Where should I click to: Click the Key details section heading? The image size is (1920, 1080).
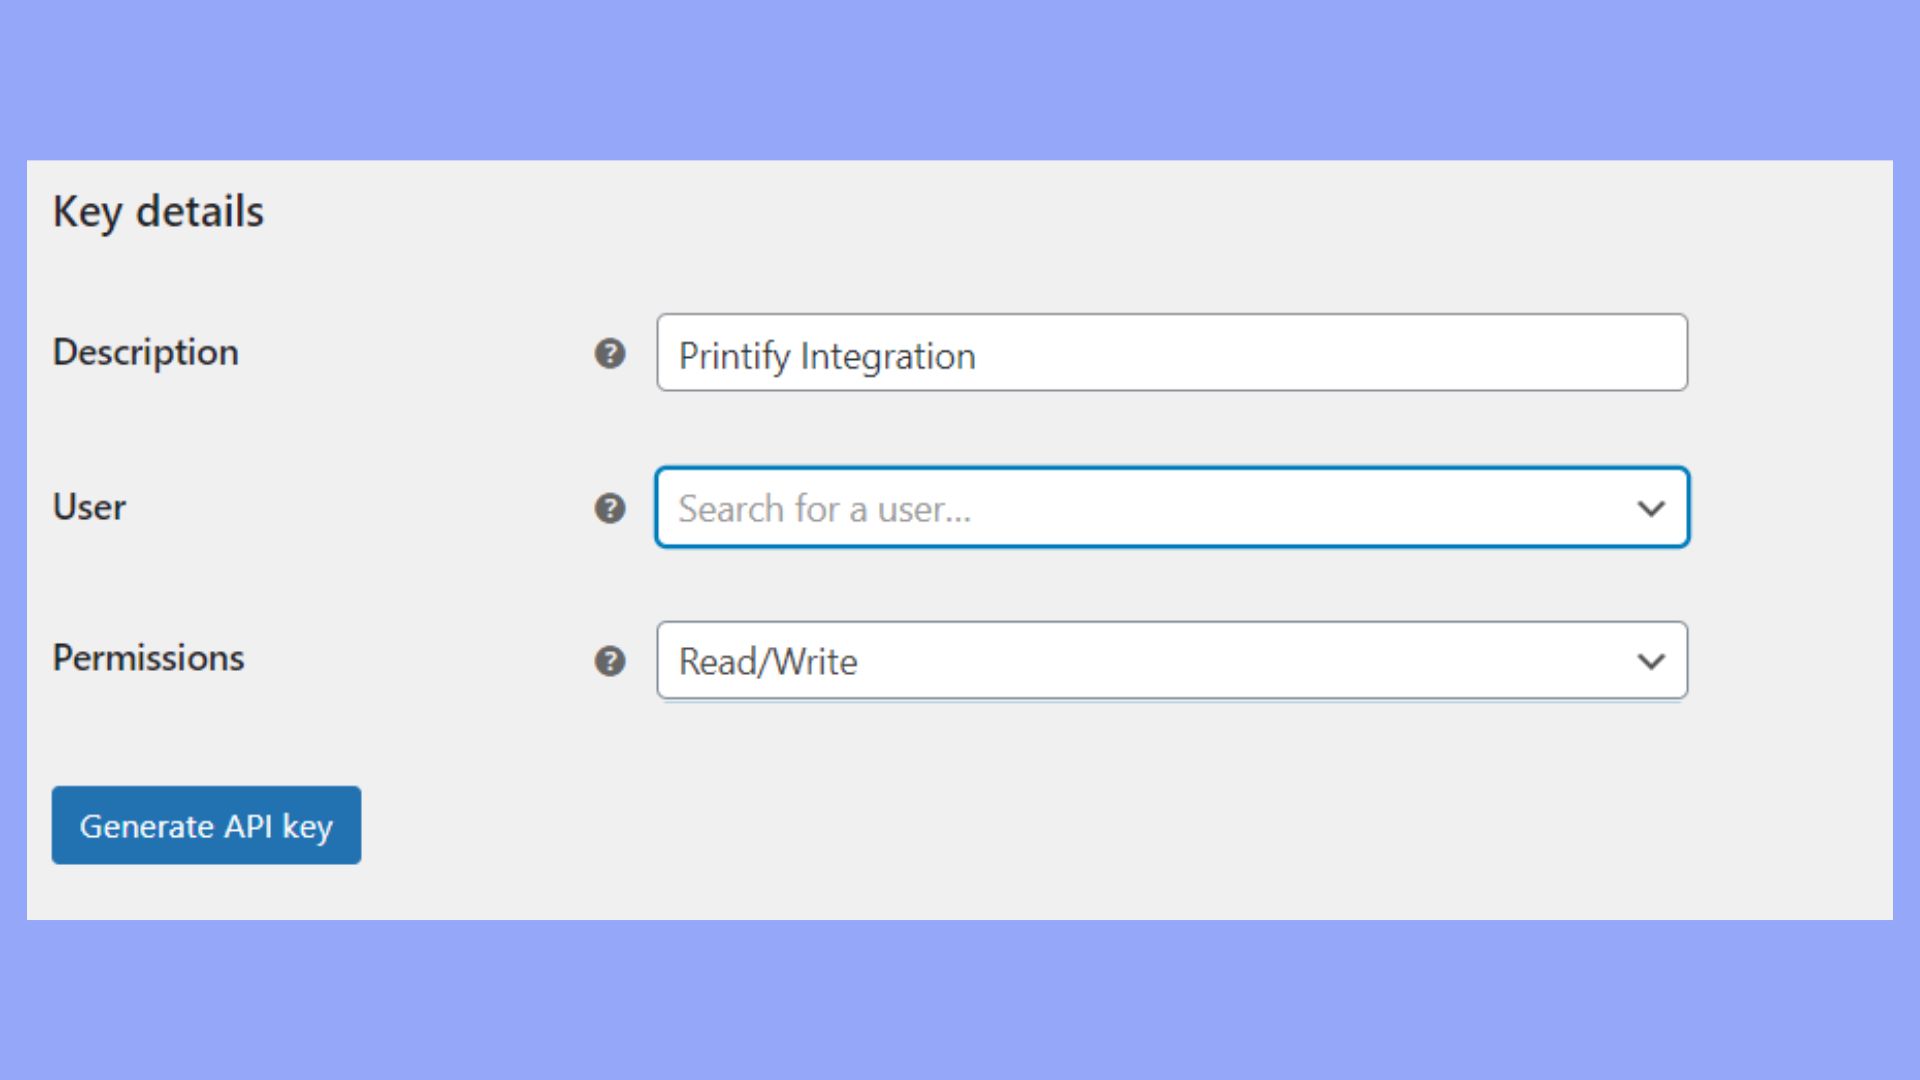[x=160, y=210]
